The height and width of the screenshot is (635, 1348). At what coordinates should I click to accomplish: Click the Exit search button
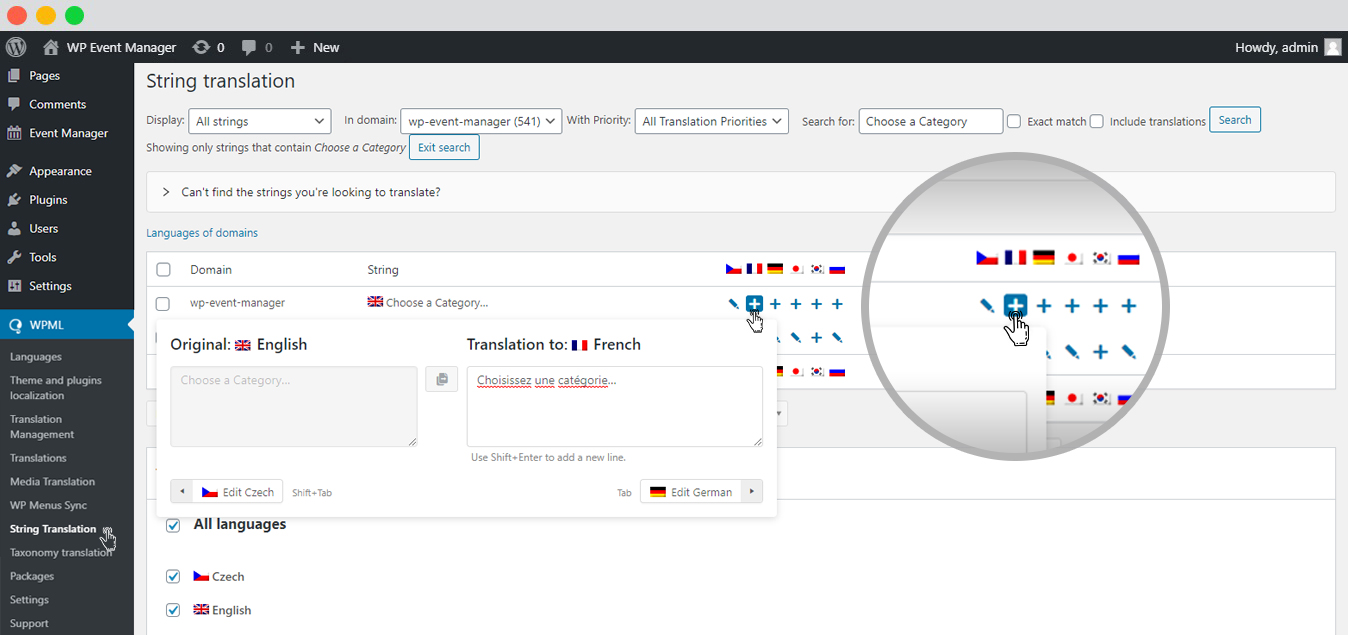click(x=444, y=148)
